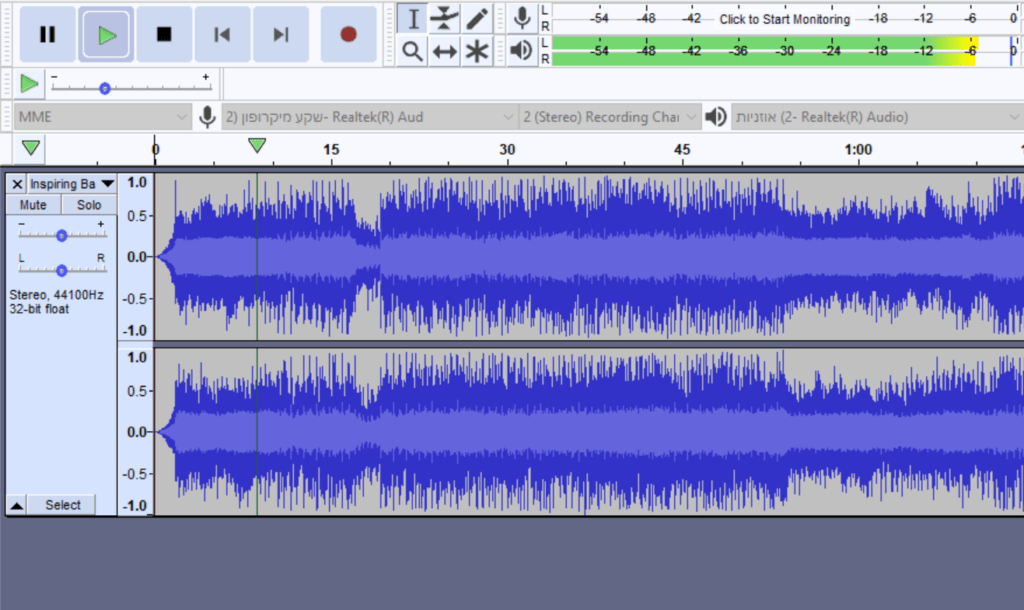Click Play-at-Speed green button
Screen dimensions: 1024x610
coord(29,84)
